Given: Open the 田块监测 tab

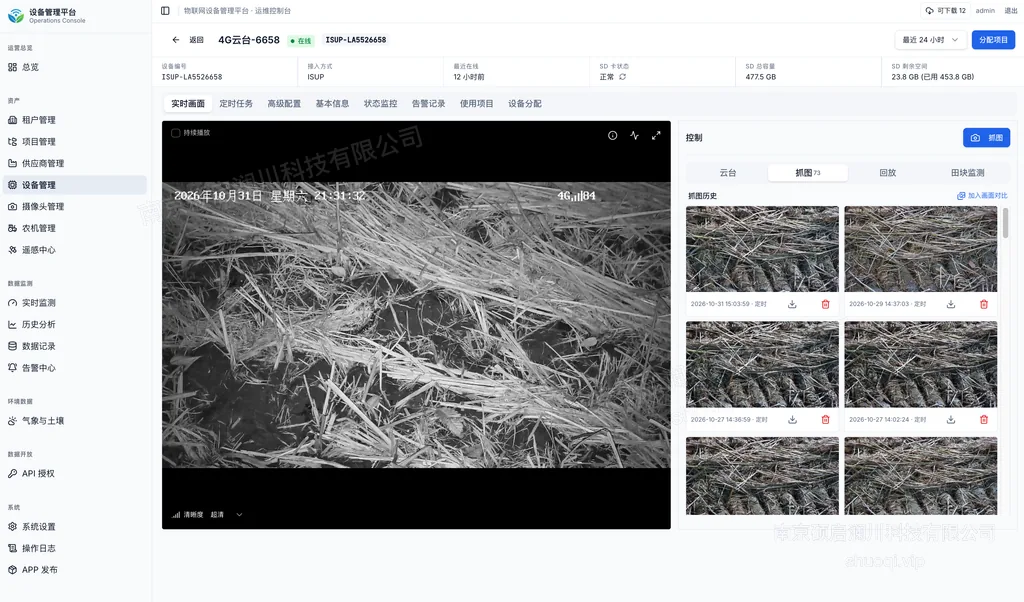Looking at the screenshot, I should point(967,173).
